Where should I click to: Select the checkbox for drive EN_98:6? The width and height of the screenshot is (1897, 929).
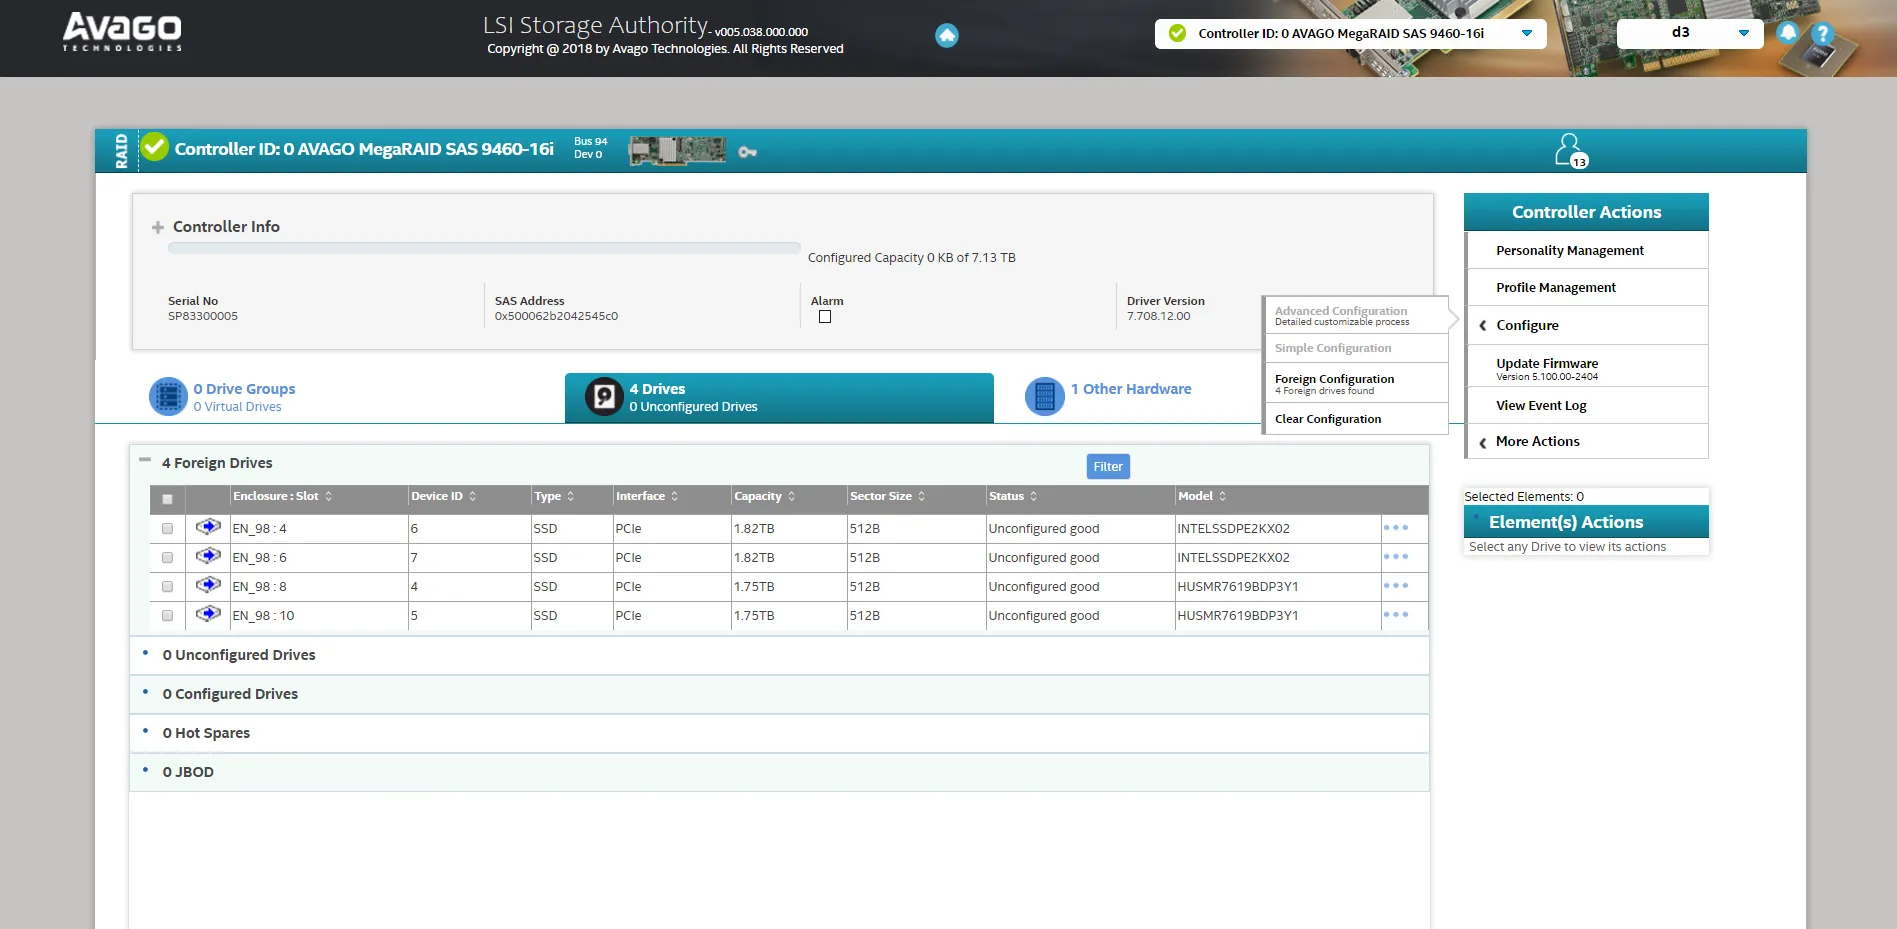pyautogui.click(x=167, y=558)
